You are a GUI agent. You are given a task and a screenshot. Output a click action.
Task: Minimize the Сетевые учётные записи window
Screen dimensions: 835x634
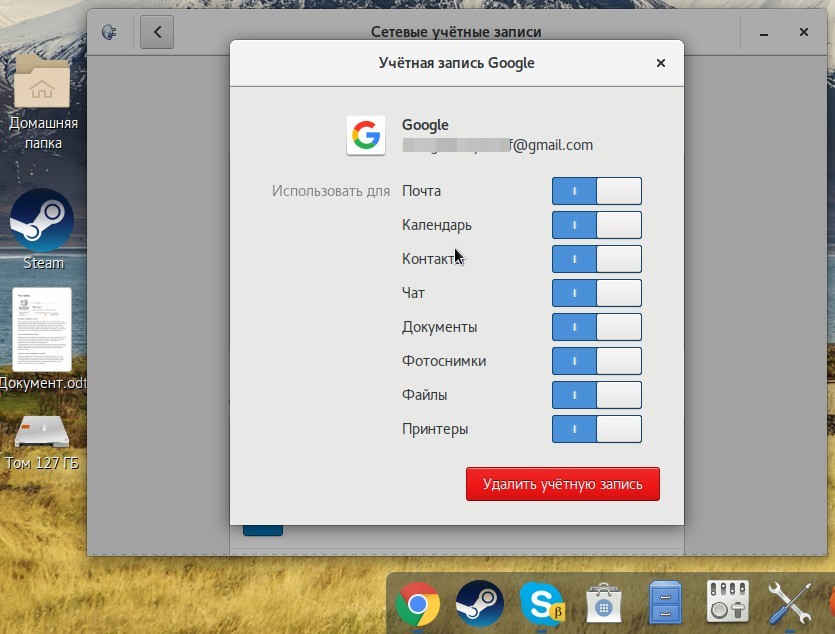pos(764,32)
